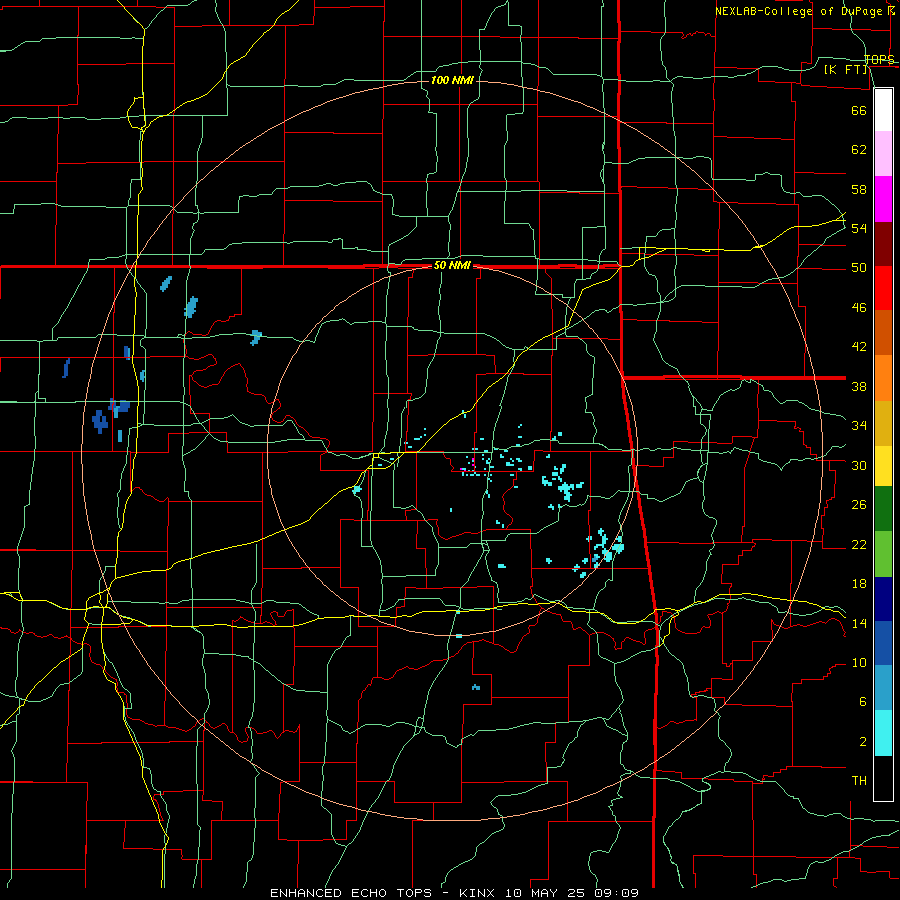Click the "[K FT]" units label
This screenshot has height=900, width=900.
(x=845, y=70)
